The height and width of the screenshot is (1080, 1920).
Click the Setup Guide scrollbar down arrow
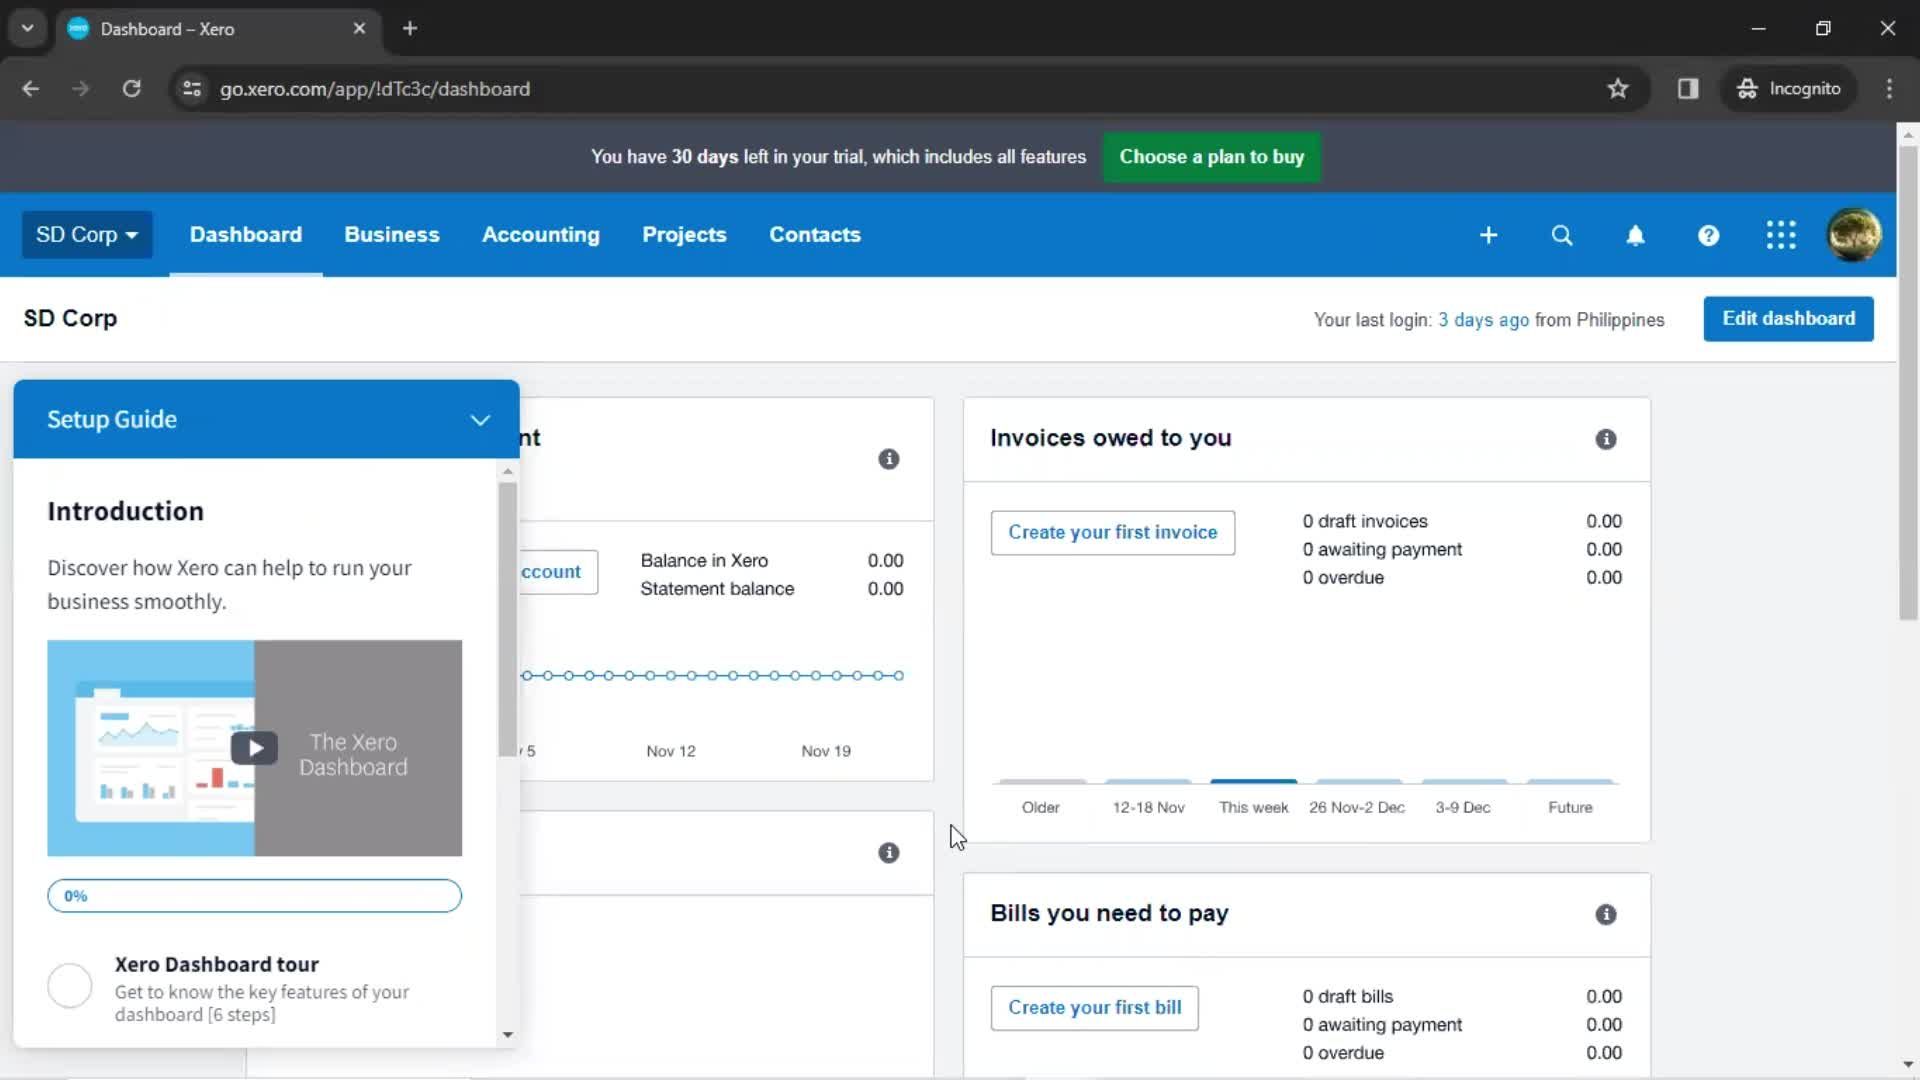[x=508, y=1035]
